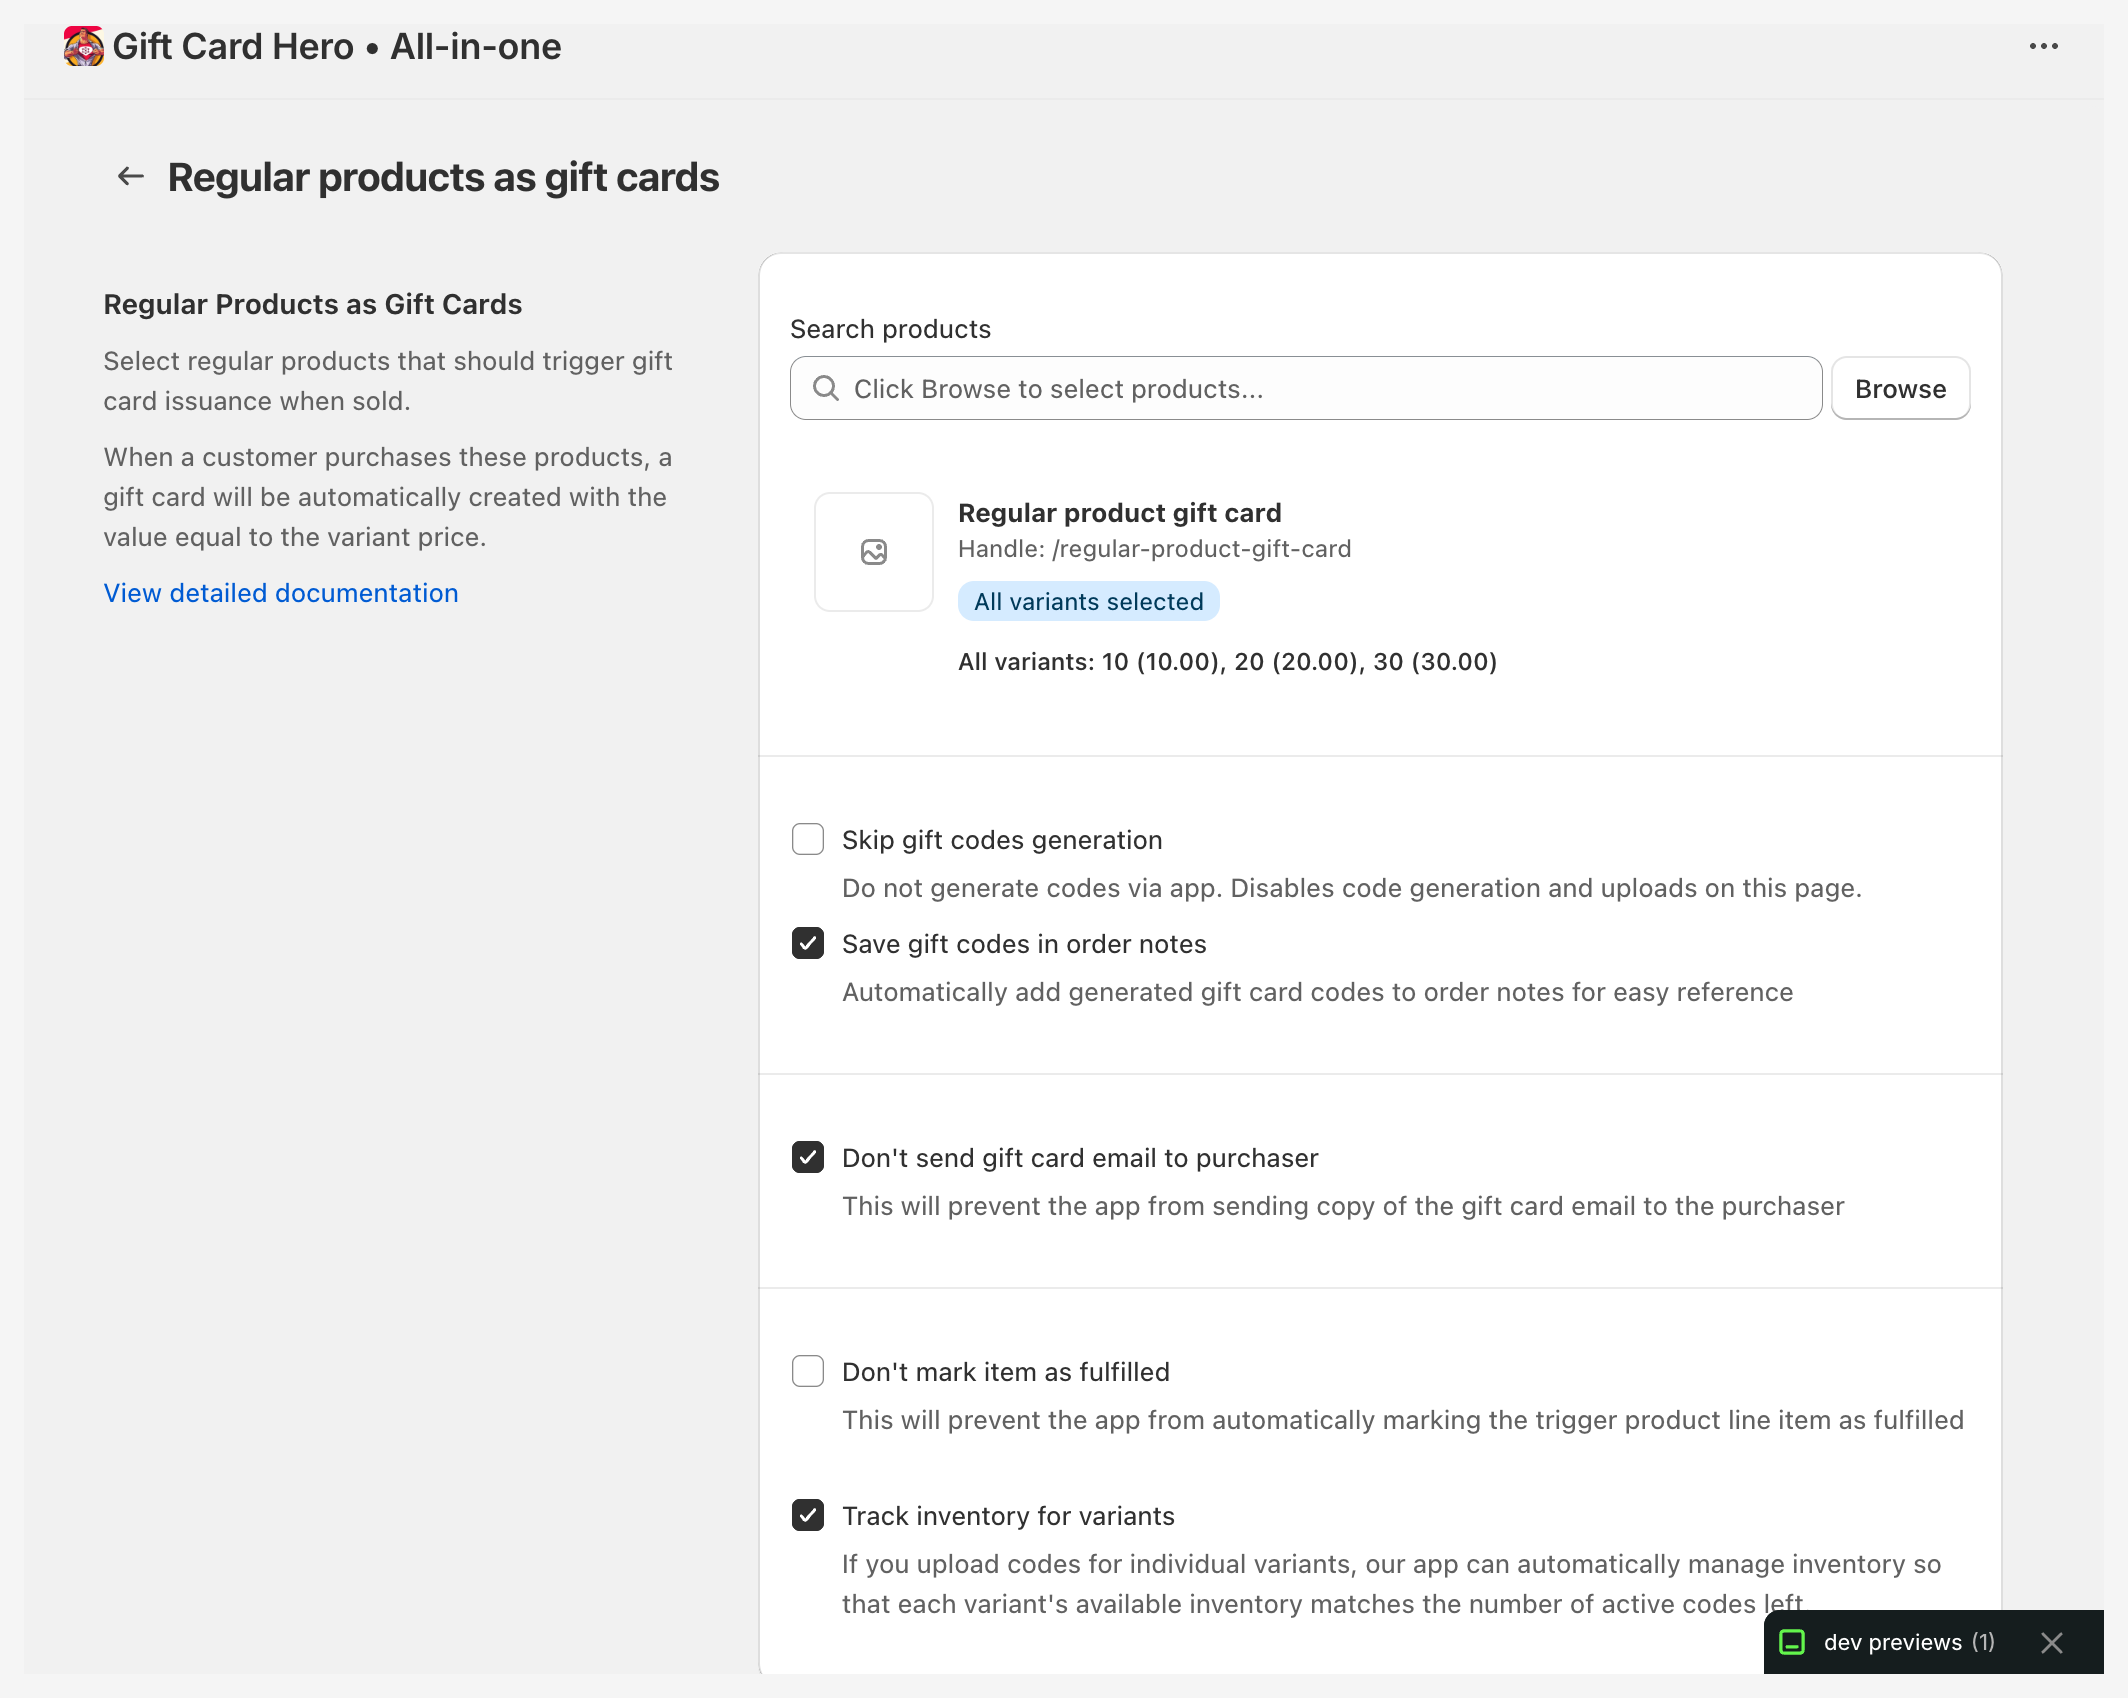Screen dimensions: 2128x1698
Task: Click the product image placeholder thumbnail
Action: pyautogui.click(x=873, y=552)
